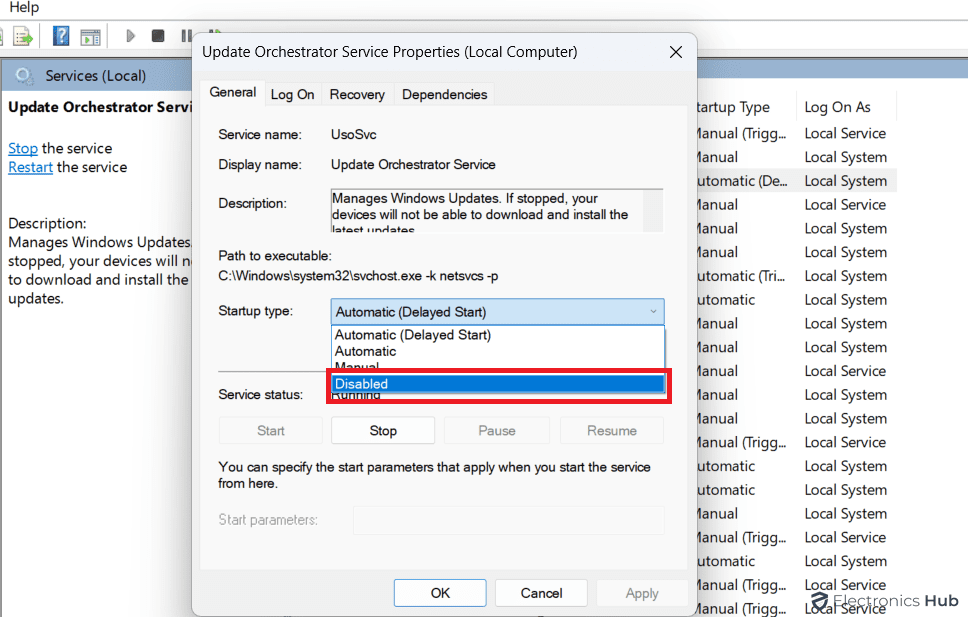Close the Update Orchestrator Service Properties dialog
Viewport: 968px width, 617px height.
(676, 52)
